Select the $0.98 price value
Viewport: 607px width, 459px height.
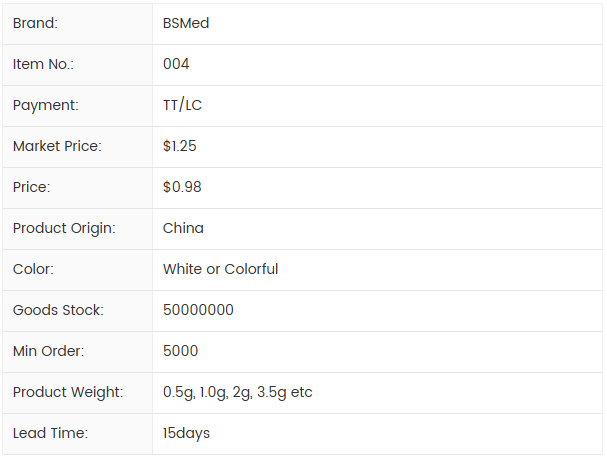click(x=182, y=187)
